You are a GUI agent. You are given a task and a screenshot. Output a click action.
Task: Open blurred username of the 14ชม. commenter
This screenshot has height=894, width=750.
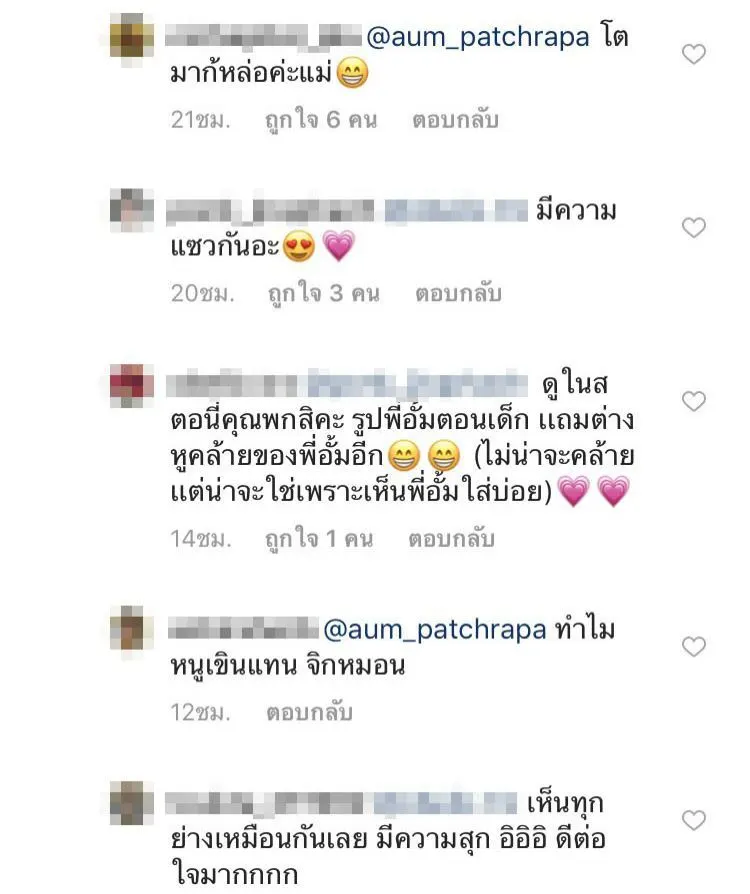point(231,385)
